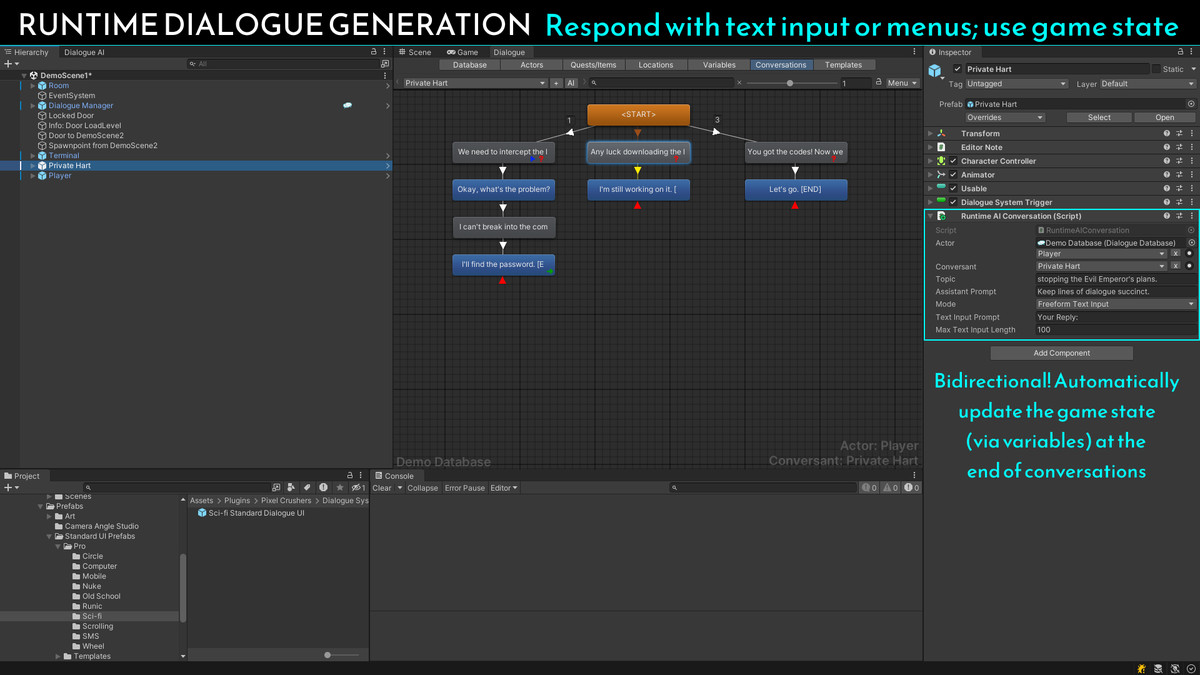Viewport: 1200px width, 675px height.
Task: Open help for Animator component
Action: coord(1167,175)
